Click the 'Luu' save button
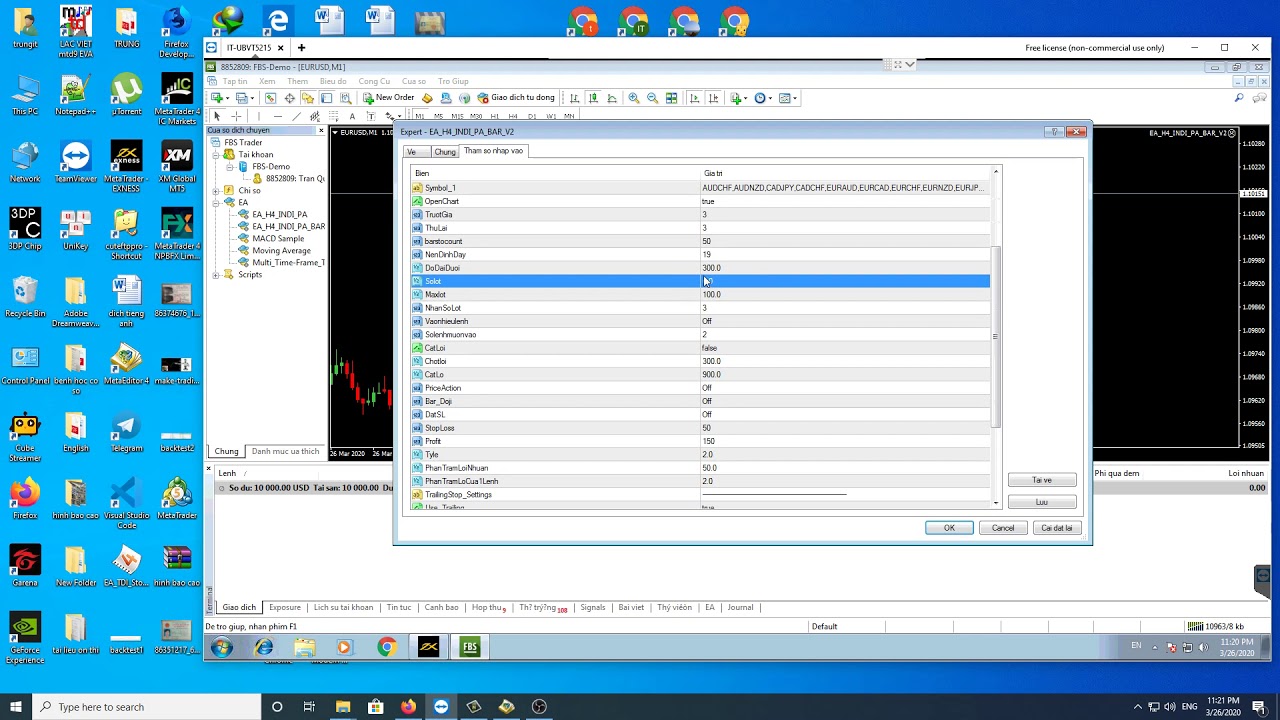Screen dimensions: 1280x720 [1042, 502]
